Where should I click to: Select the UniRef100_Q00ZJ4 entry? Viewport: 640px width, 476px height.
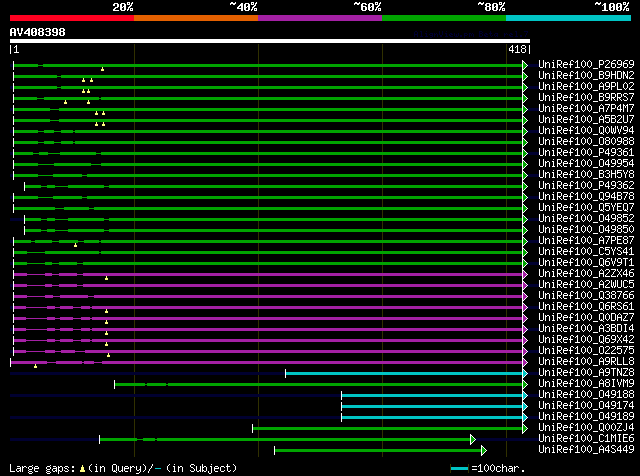(586, 428)
